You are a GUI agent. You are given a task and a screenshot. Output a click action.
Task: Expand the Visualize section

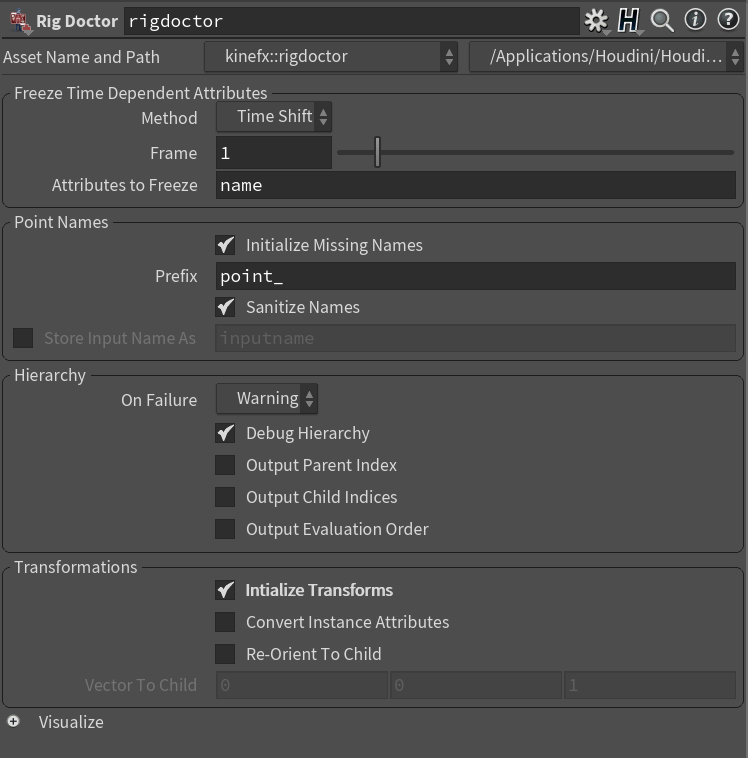click(14, 721)
